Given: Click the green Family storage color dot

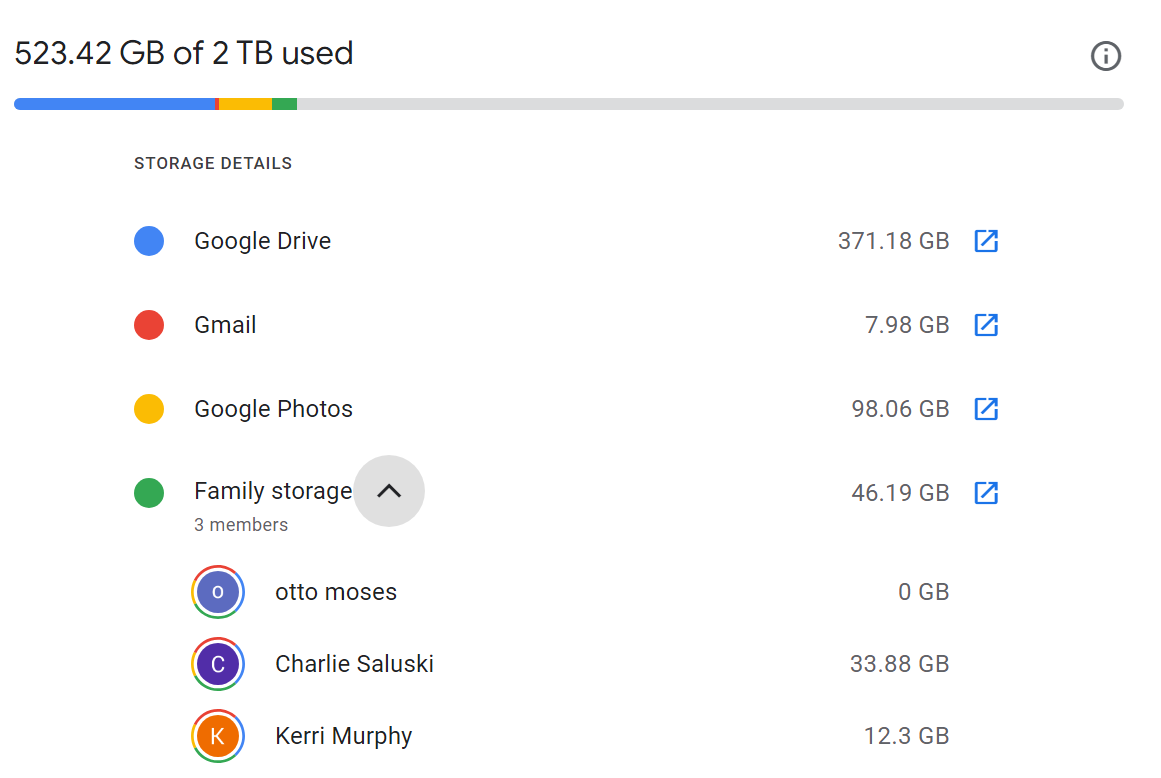Looking at the screenshot, I should point(149,493).
